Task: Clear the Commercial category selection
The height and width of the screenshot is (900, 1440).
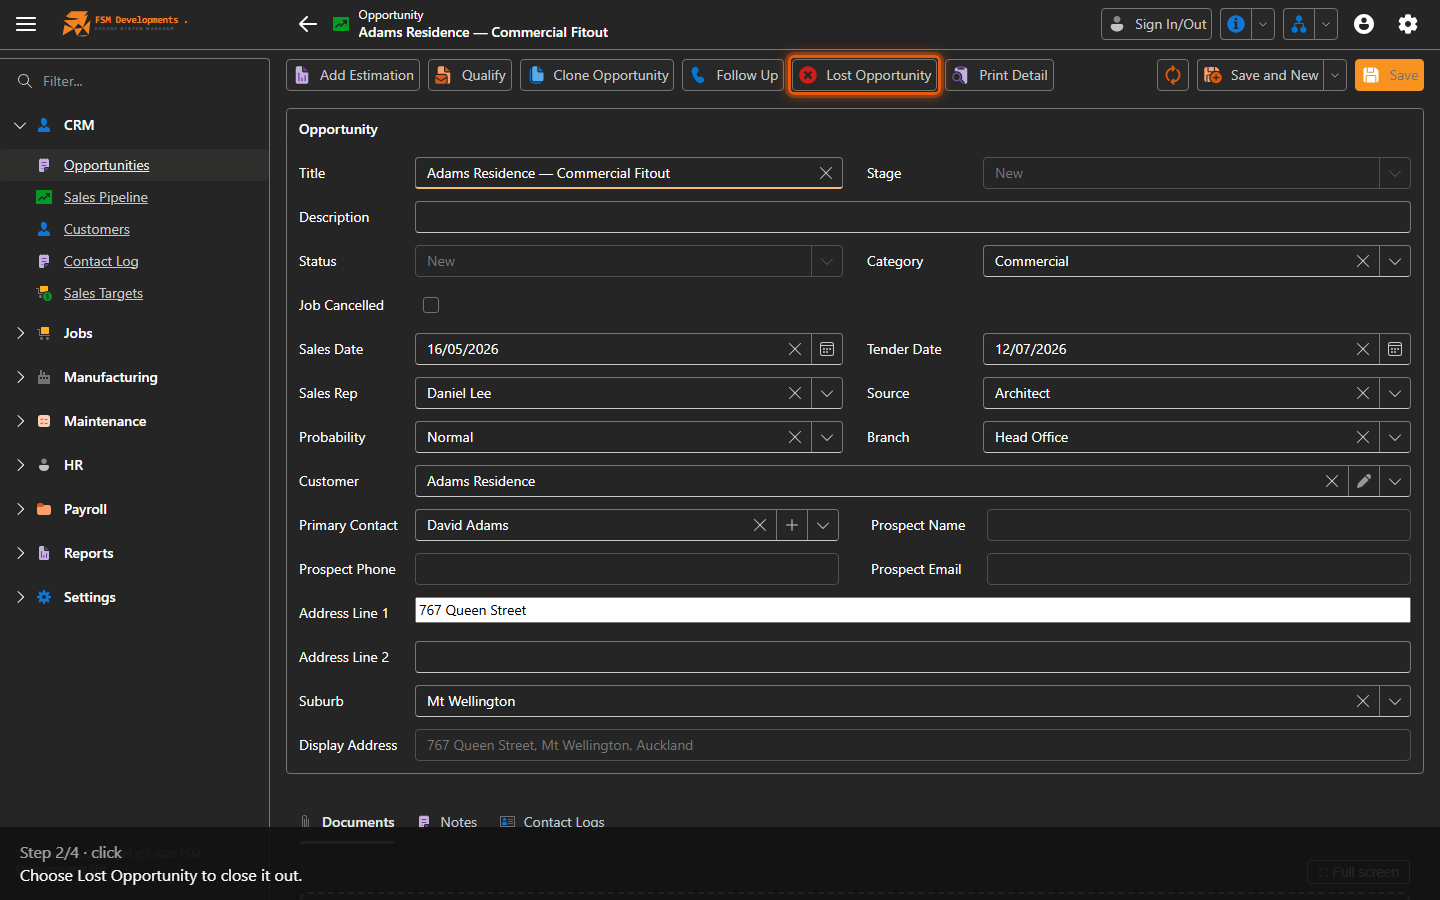Action: coord(1363,261)
